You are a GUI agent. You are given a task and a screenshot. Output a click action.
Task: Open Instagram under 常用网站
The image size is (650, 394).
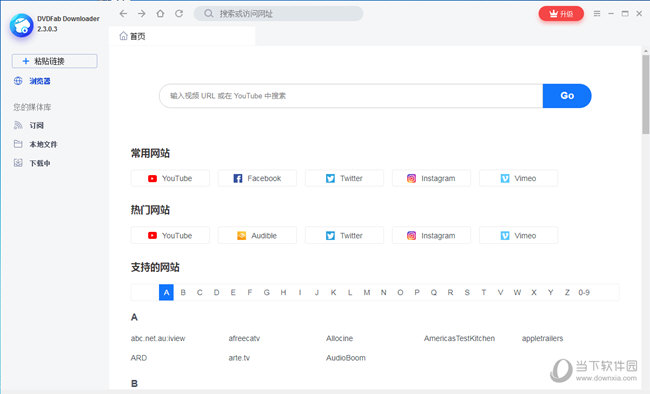tap(431, 178)
